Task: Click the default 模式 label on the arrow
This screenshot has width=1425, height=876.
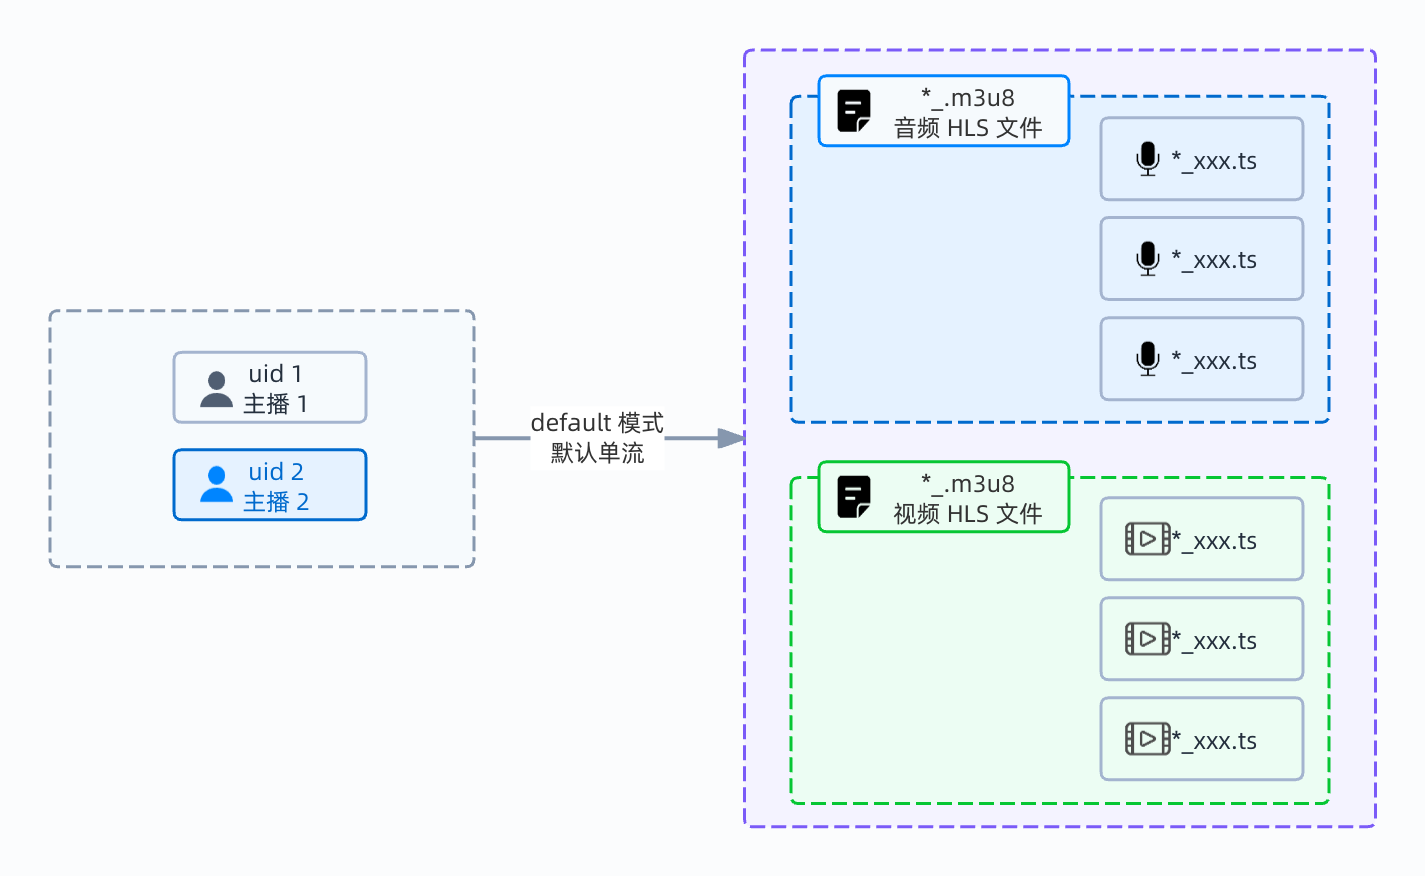Action: [x=597, y=423]
